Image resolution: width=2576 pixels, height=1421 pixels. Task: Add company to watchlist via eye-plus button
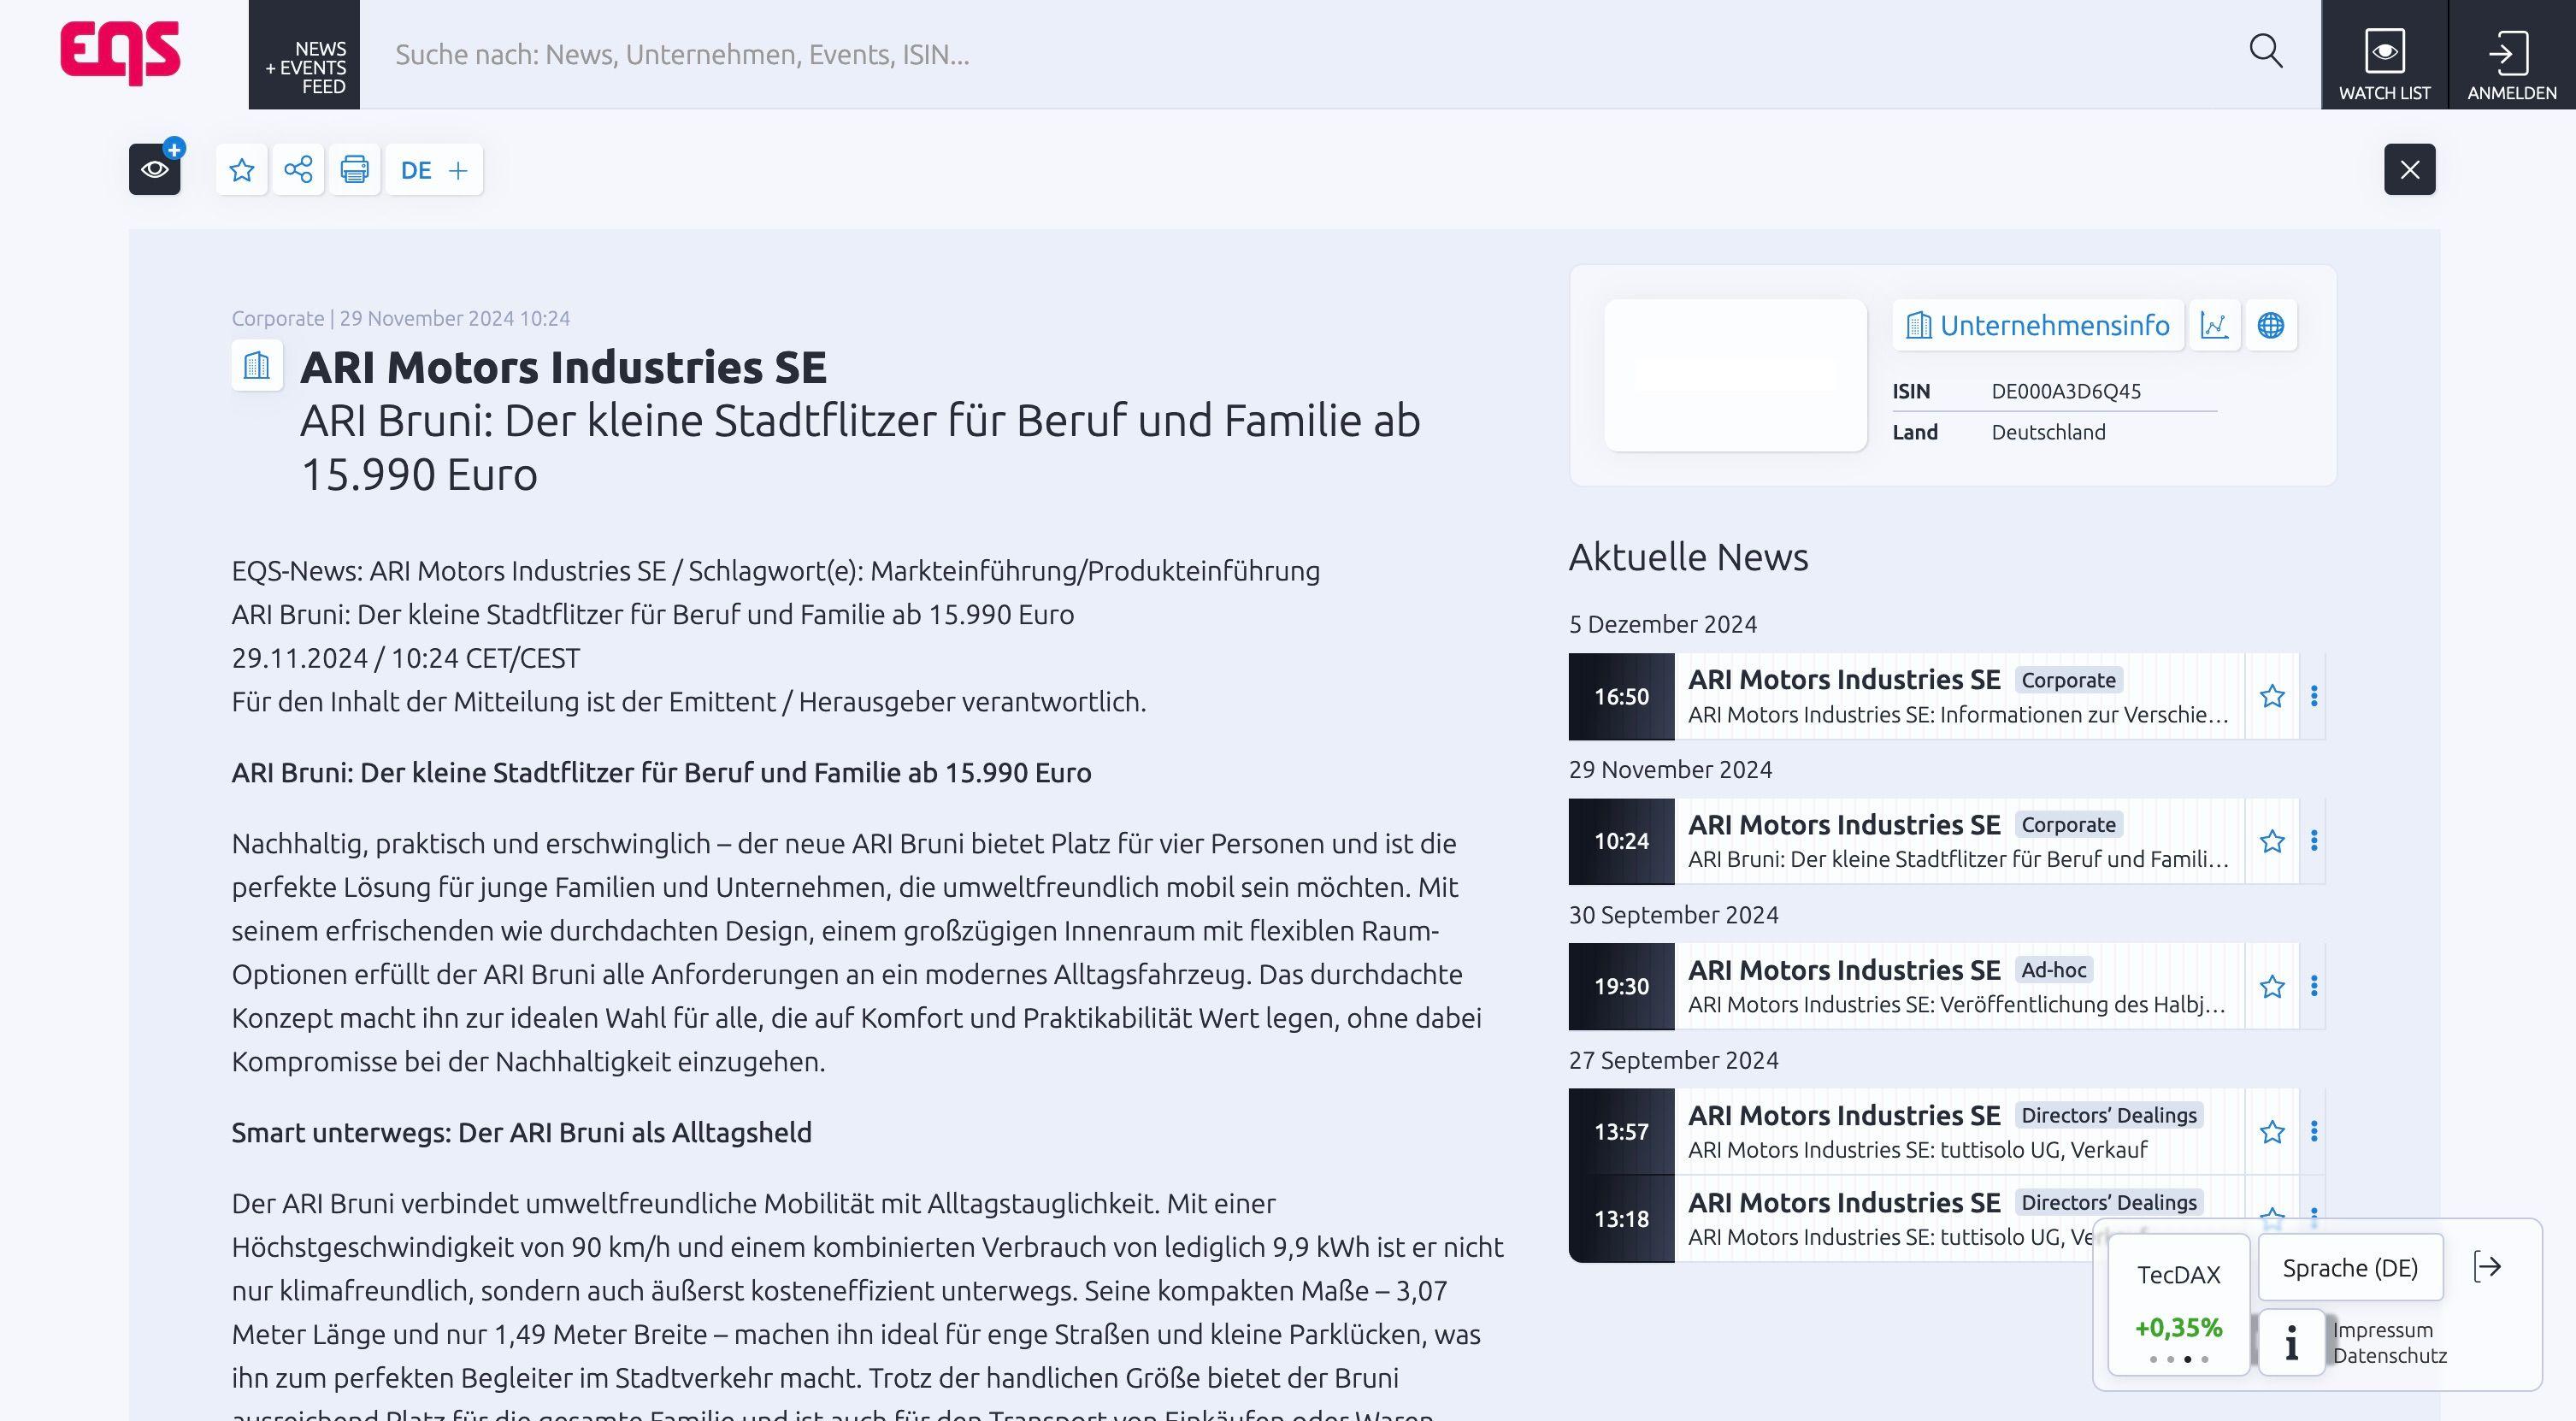[155, 169]
